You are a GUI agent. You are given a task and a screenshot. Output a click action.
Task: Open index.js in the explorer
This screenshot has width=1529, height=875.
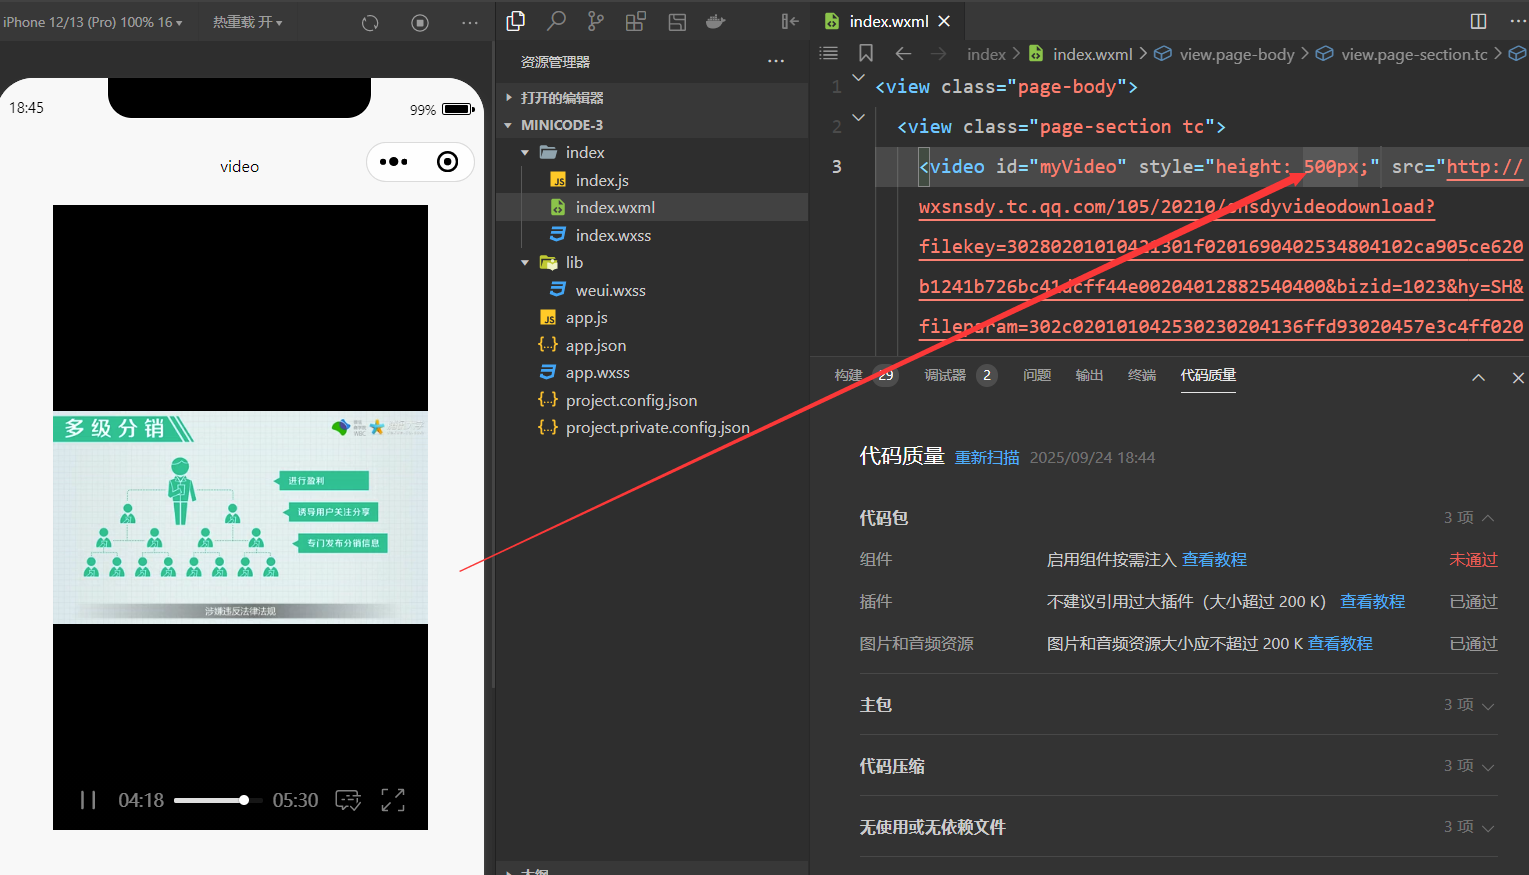652,180
